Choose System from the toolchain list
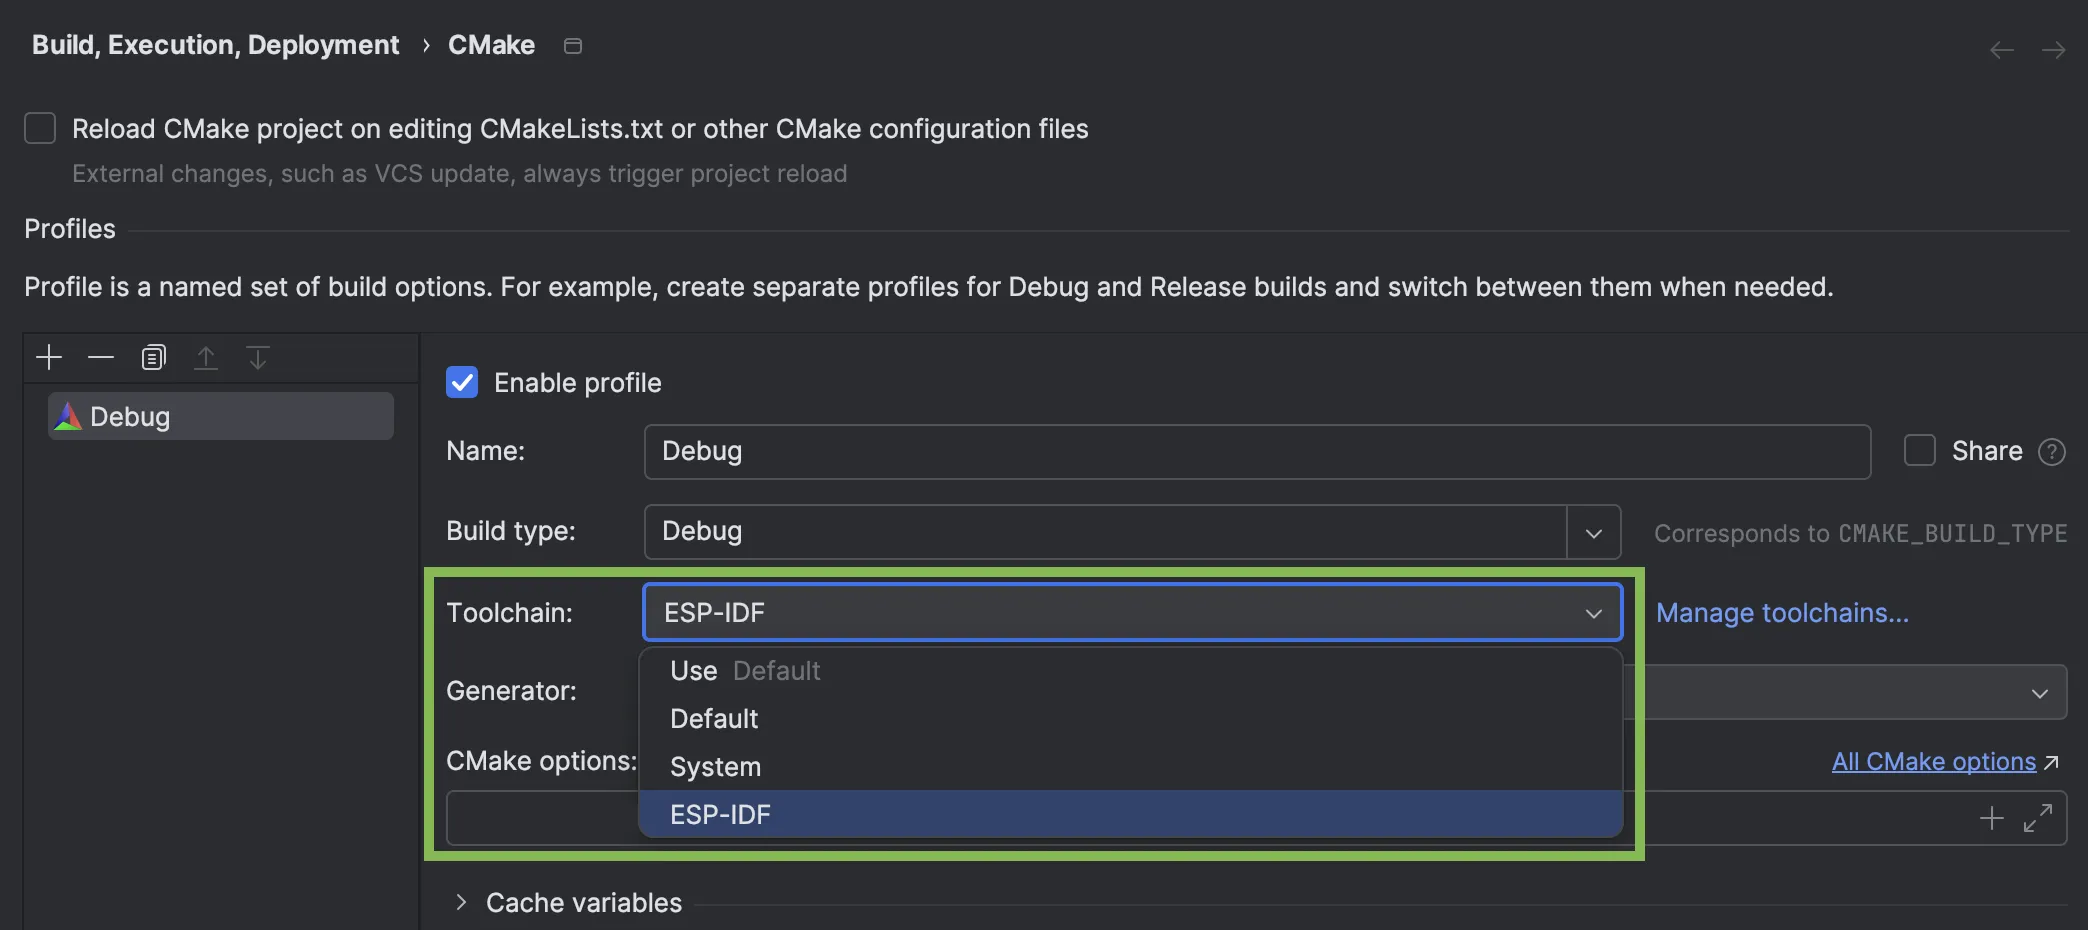 [716, 767]
